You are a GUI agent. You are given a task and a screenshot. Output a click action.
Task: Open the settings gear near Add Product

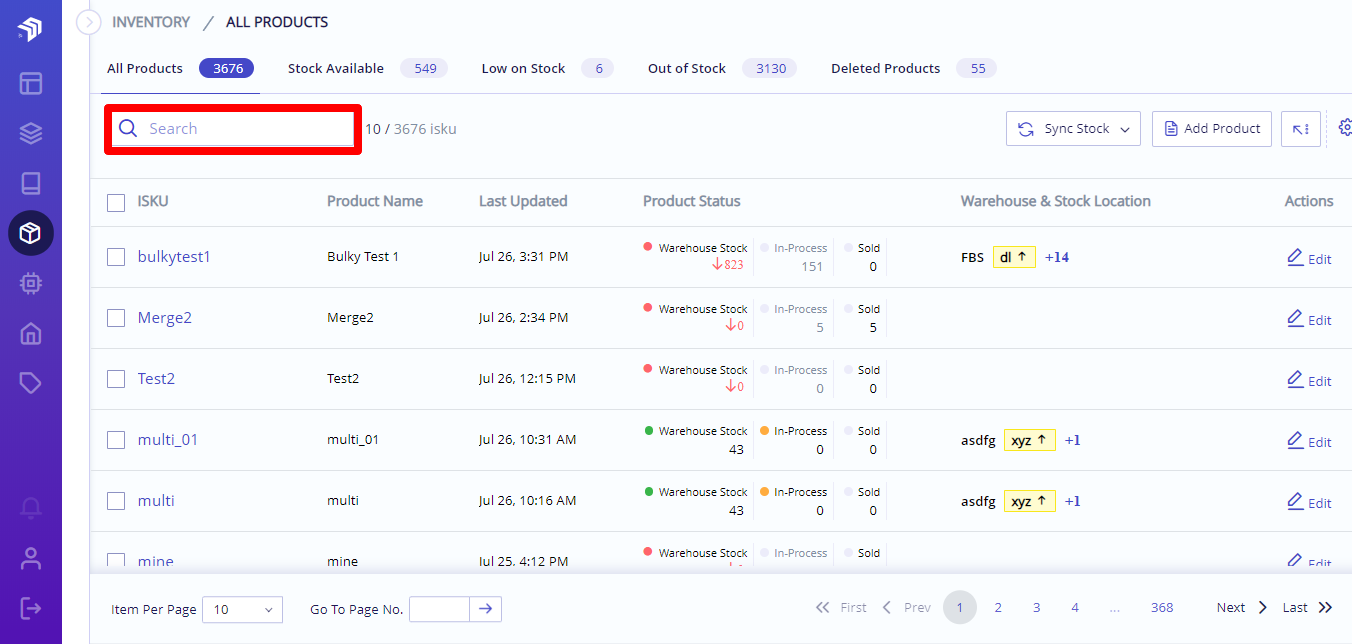(x=1345, y=128)
